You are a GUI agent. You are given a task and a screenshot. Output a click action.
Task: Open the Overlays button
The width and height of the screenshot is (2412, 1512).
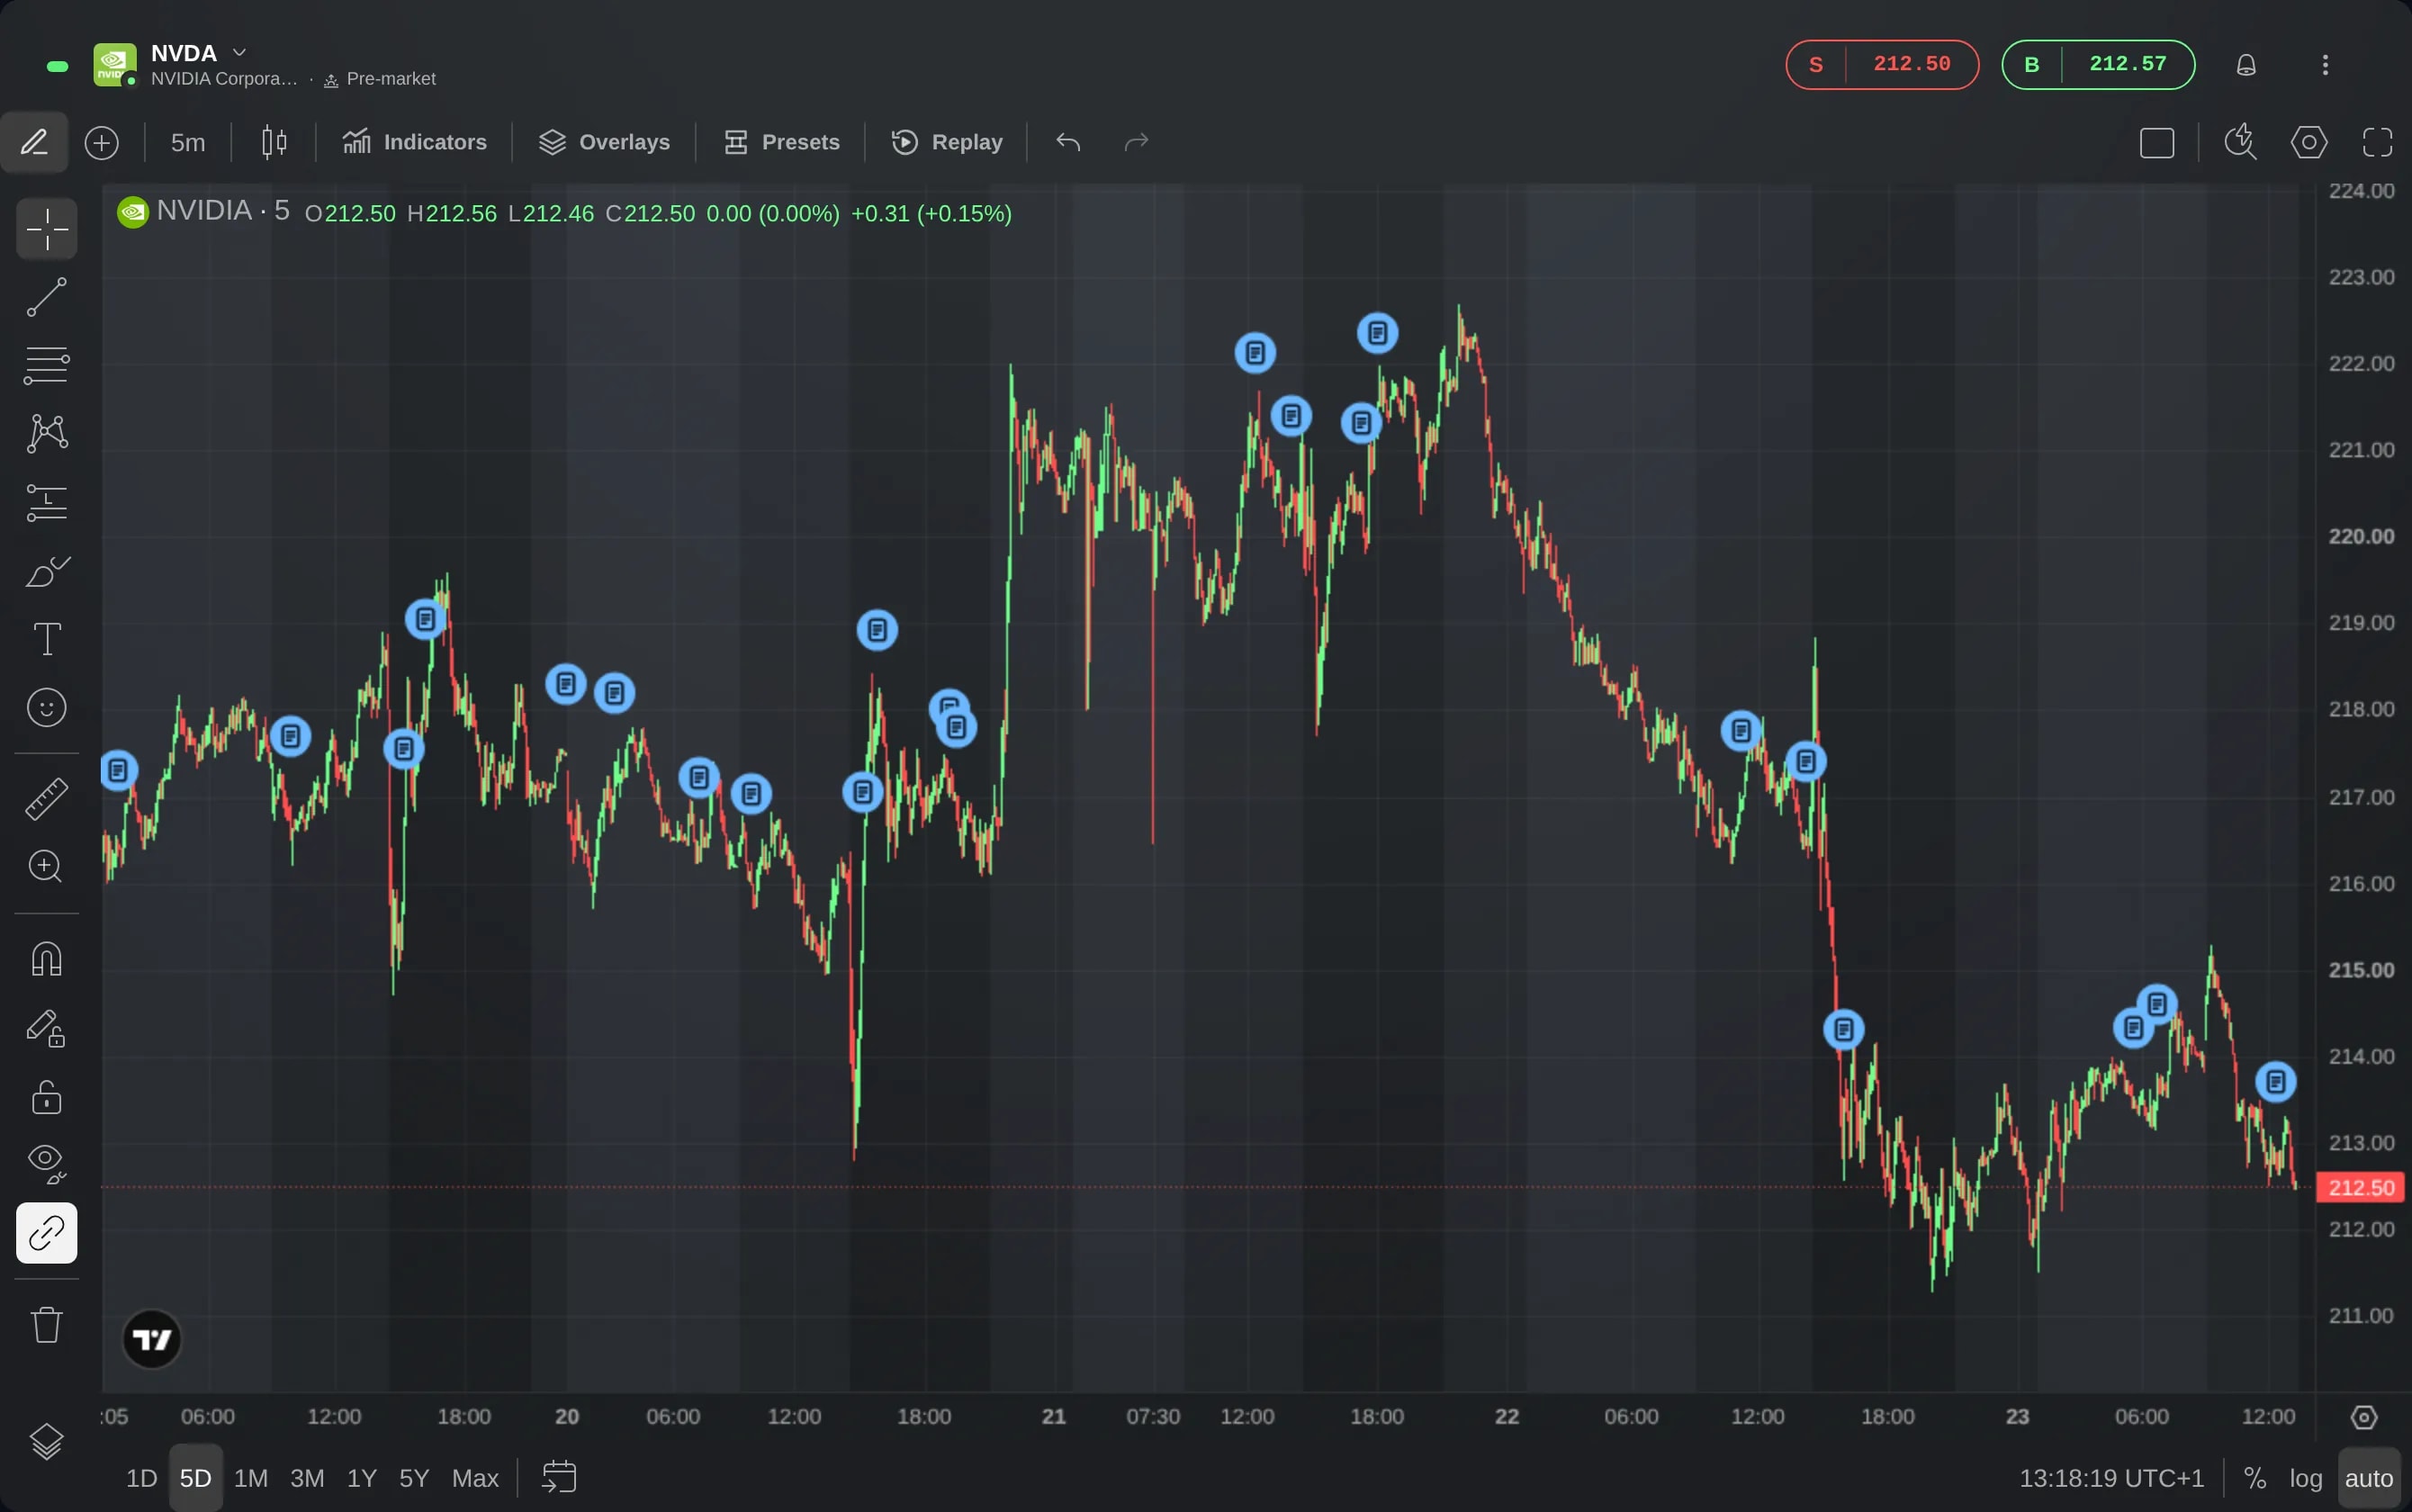click(x=604, y=142)
